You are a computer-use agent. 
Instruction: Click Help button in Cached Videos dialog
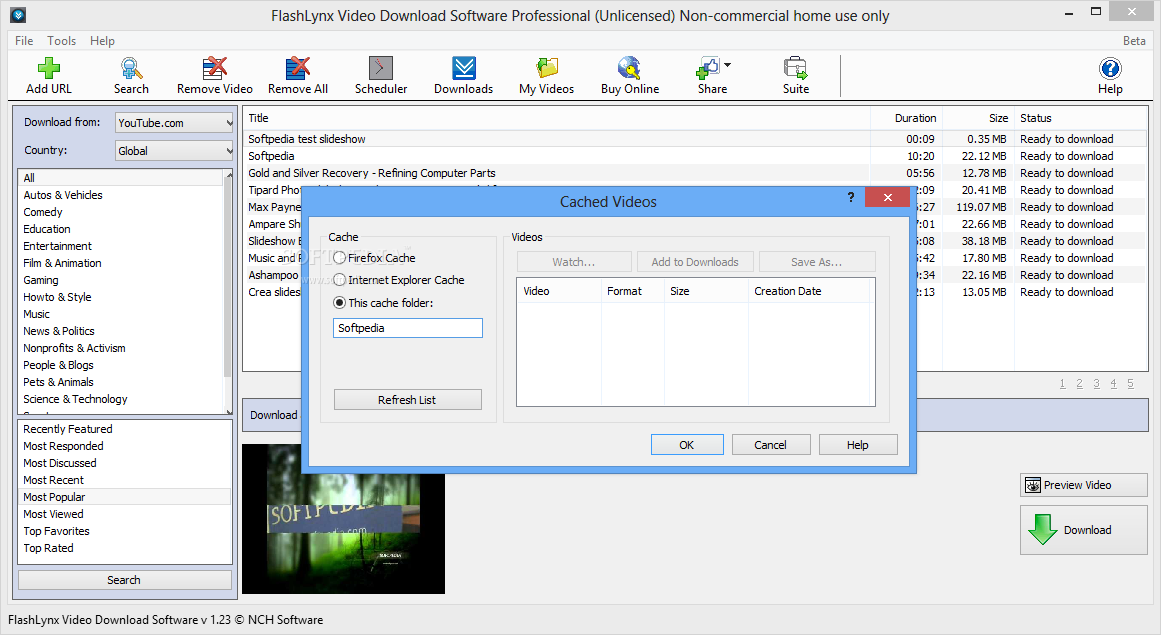[858, 445]
